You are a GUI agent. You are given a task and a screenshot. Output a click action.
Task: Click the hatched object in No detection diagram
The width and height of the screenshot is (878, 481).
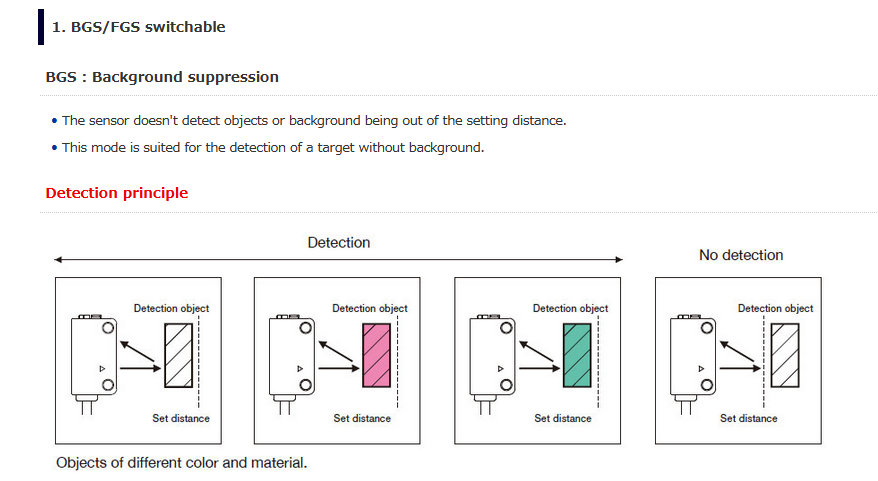tap(785, 356)
